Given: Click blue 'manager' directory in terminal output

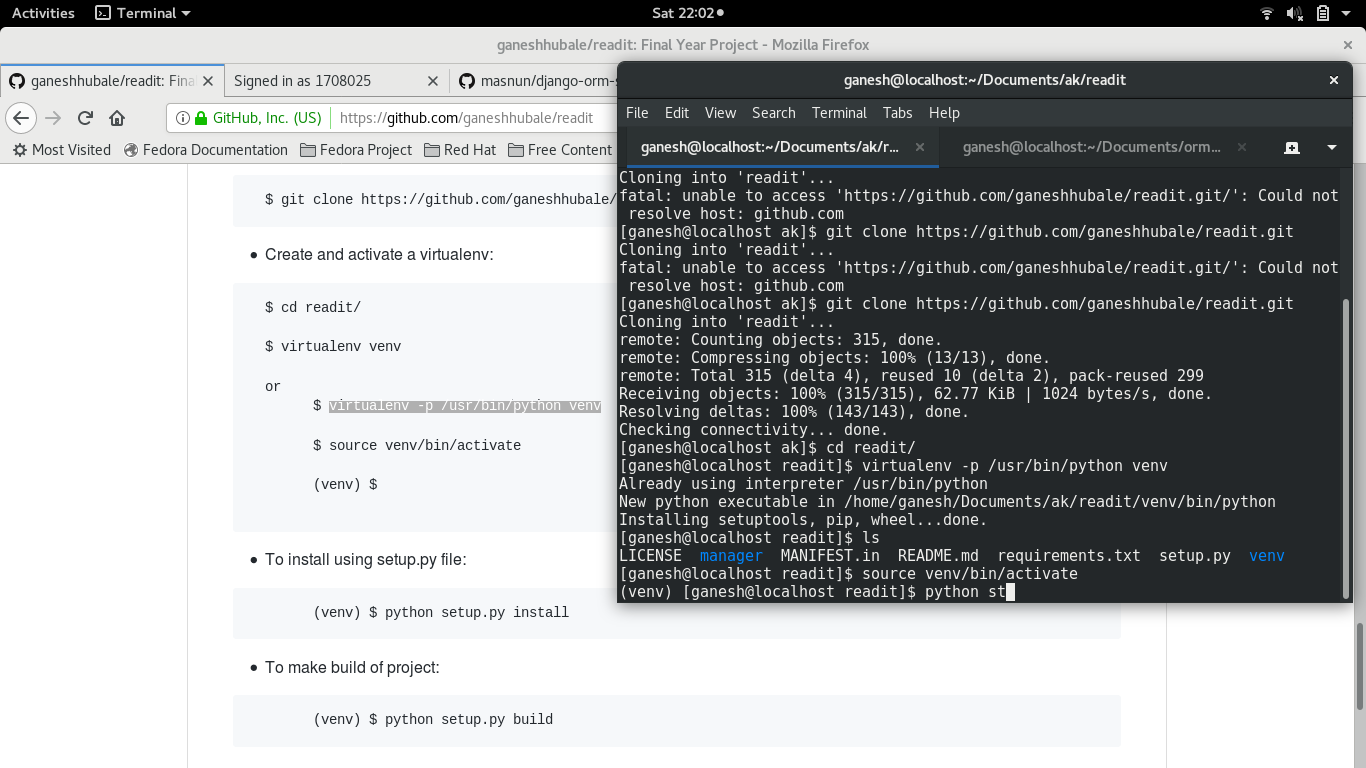Looking at the screenshot, I should (731, 556).
